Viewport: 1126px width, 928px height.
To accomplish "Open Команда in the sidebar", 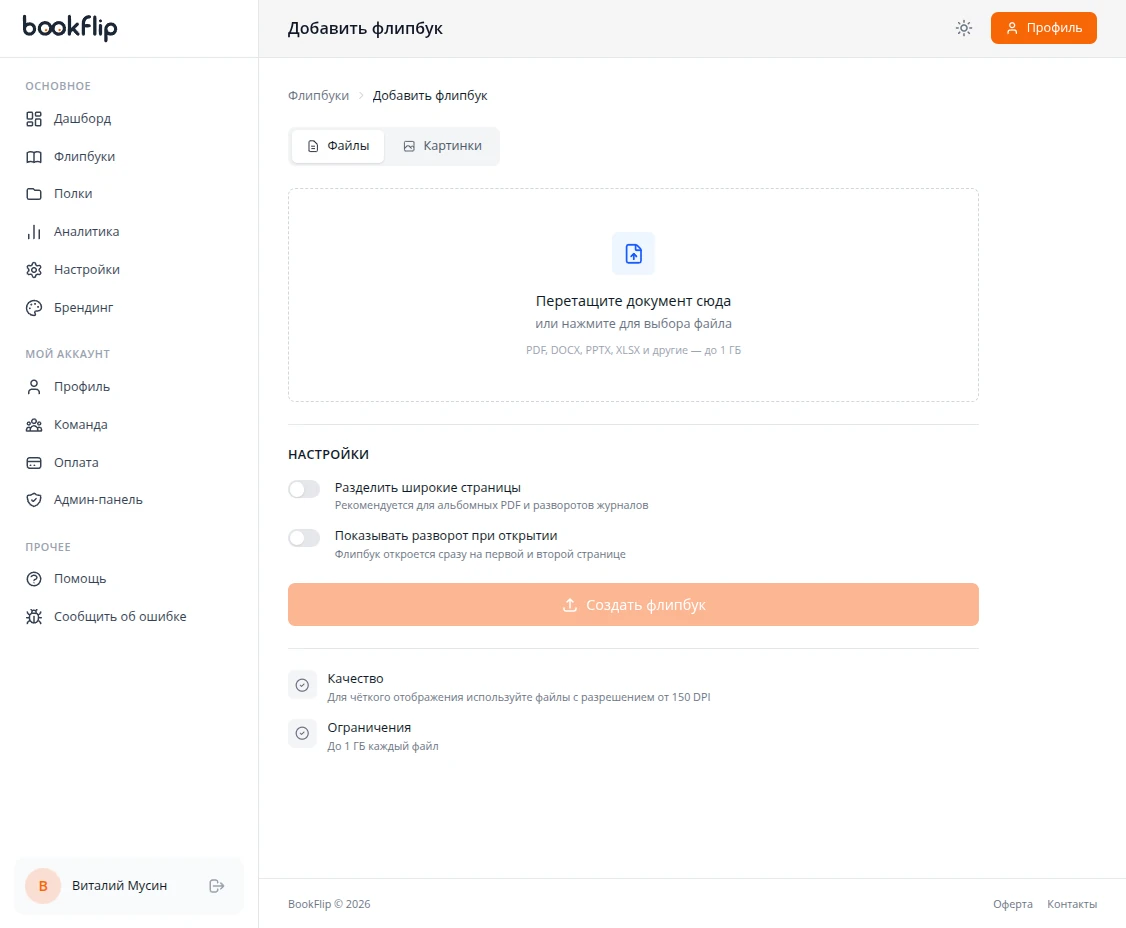I will pyautogui.click(x=129, y=425).
